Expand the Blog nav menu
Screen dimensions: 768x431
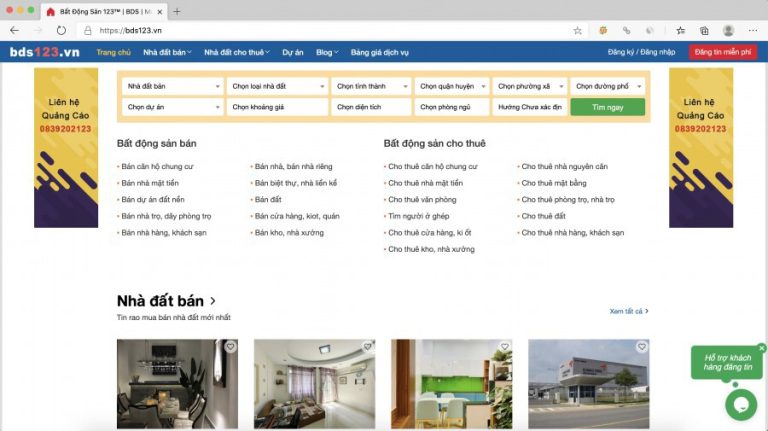click(327, 52)
